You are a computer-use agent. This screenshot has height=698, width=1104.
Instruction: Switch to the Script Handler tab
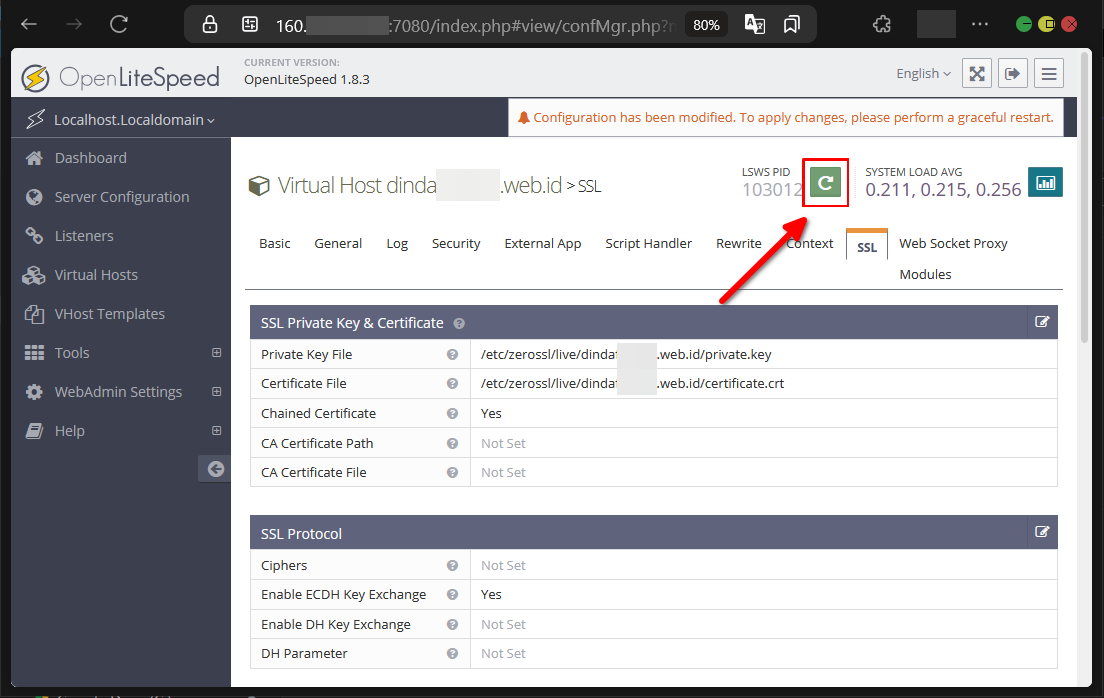pos(648,244)
